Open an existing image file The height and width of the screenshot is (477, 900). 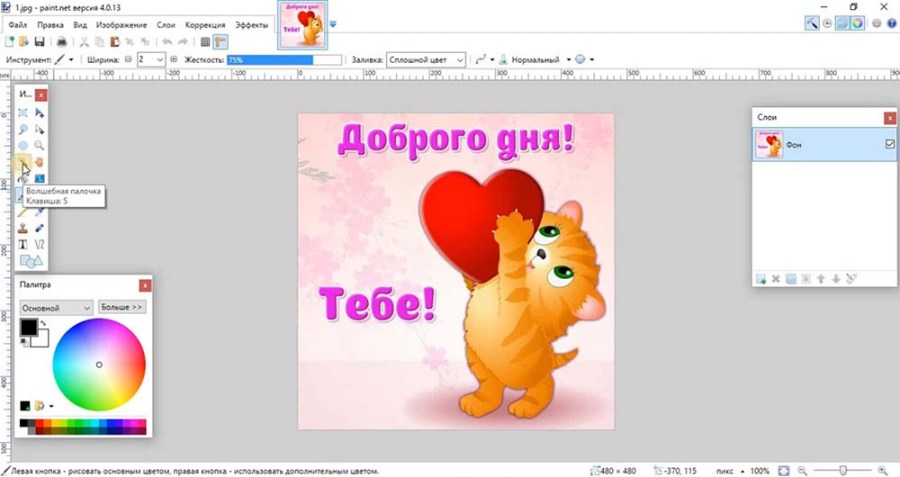coord(24,42)
